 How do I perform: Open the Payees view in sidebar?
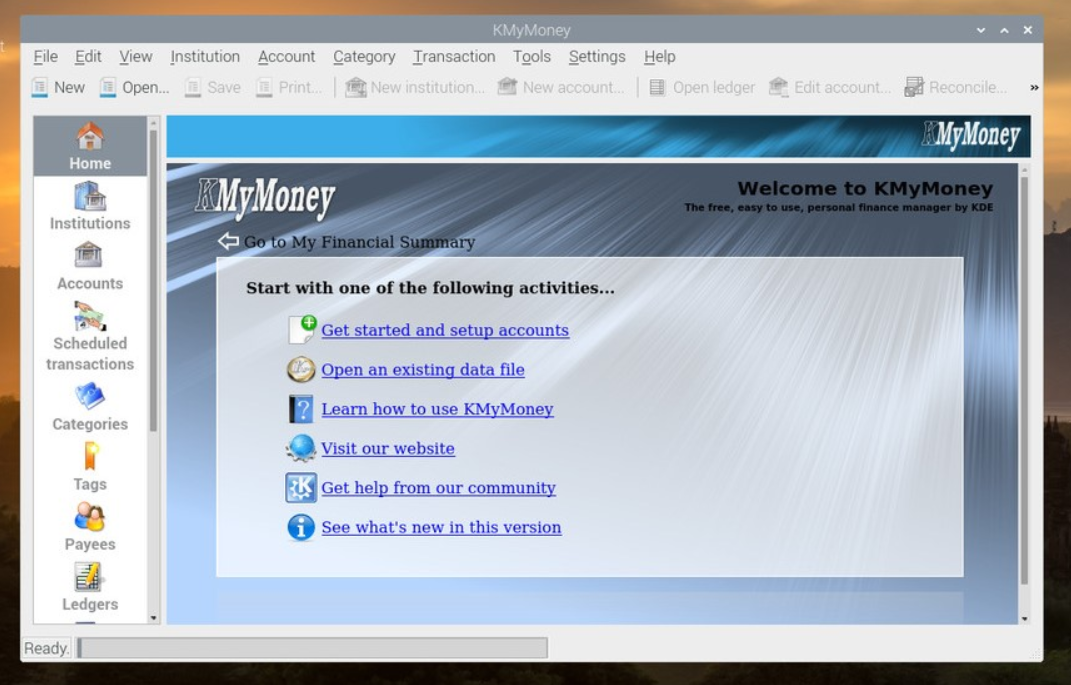click(89, 527)
